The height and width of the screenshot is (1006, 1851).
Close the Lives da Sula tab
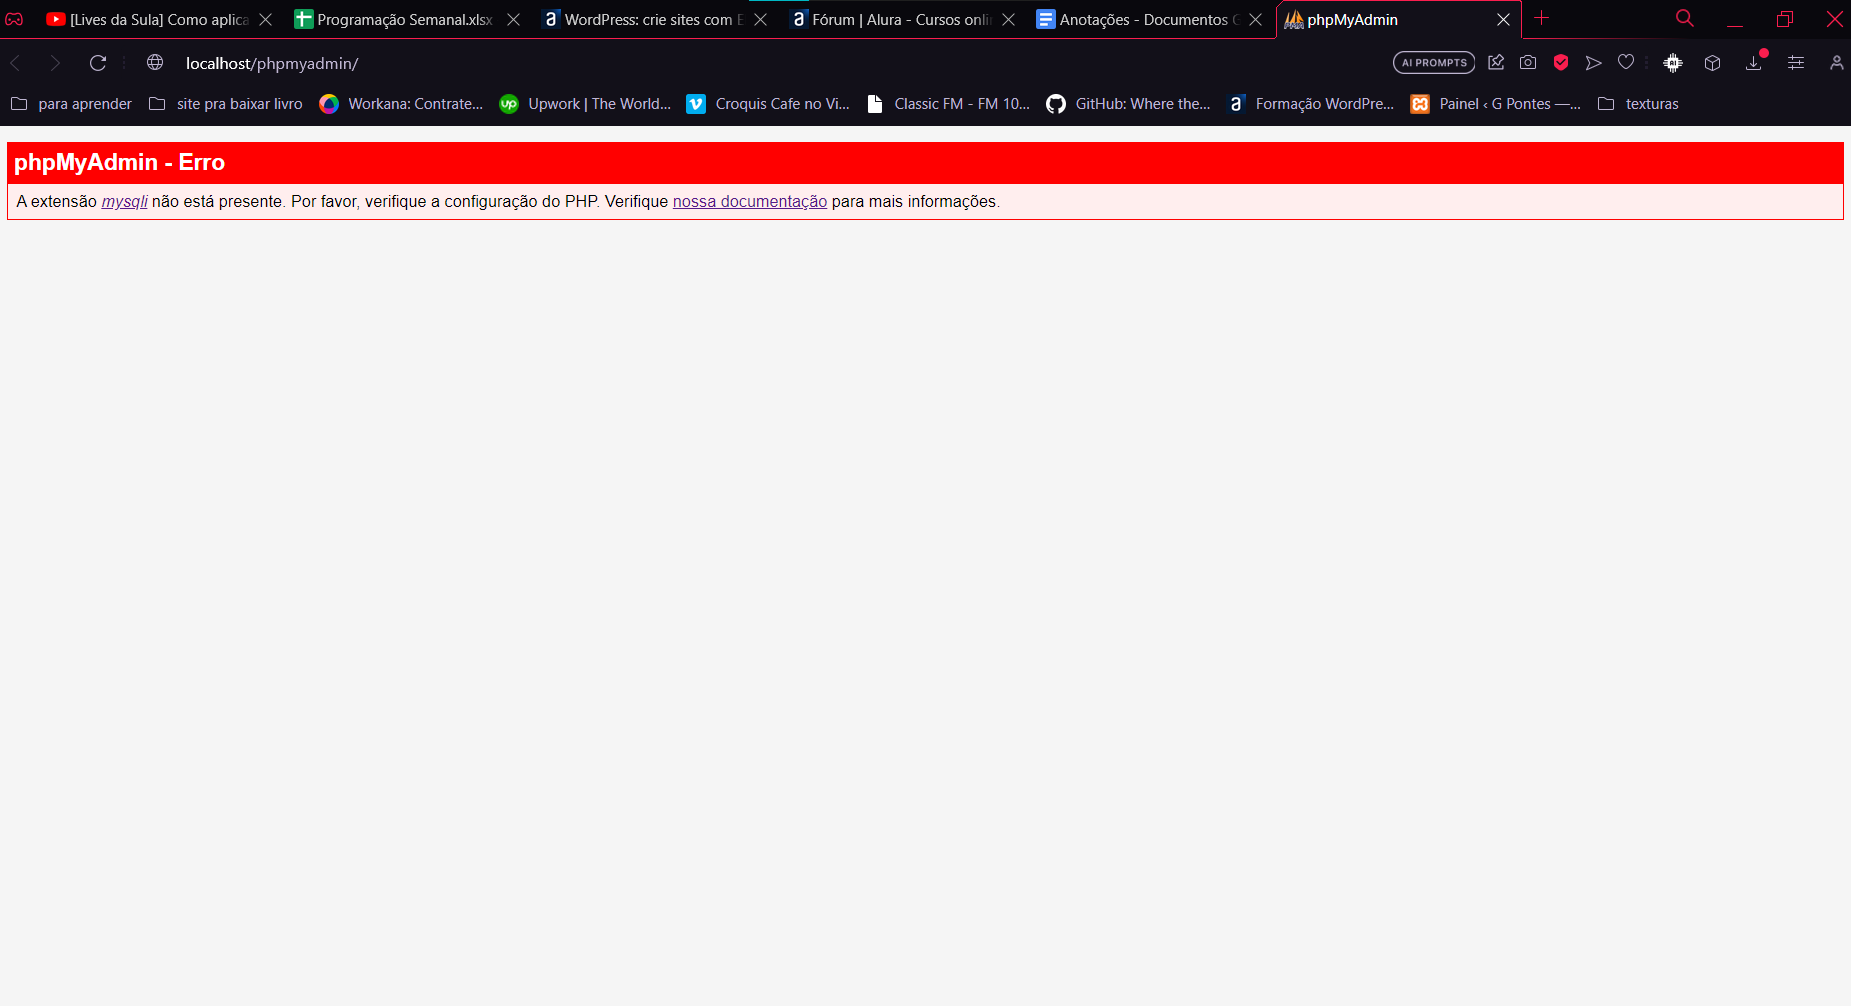266,20
